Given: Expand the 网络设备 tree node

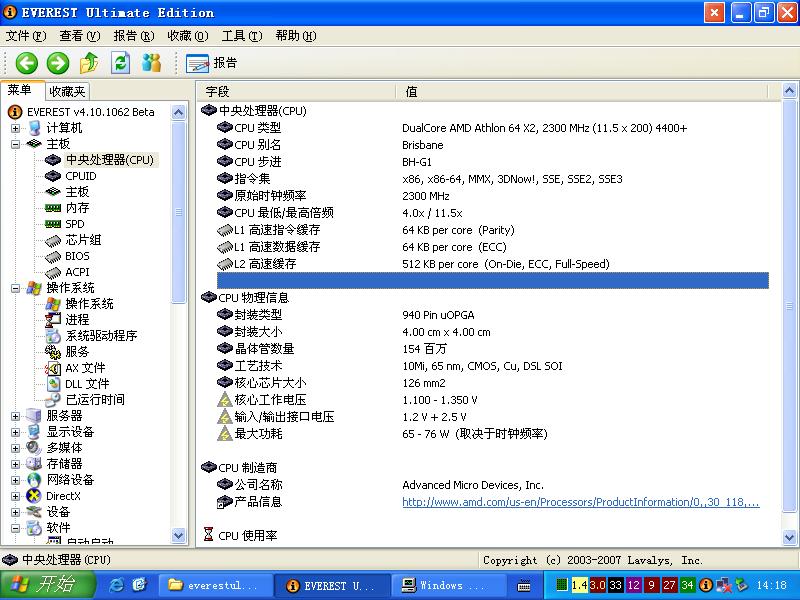Looking at the screenshot, I should 16,480.
